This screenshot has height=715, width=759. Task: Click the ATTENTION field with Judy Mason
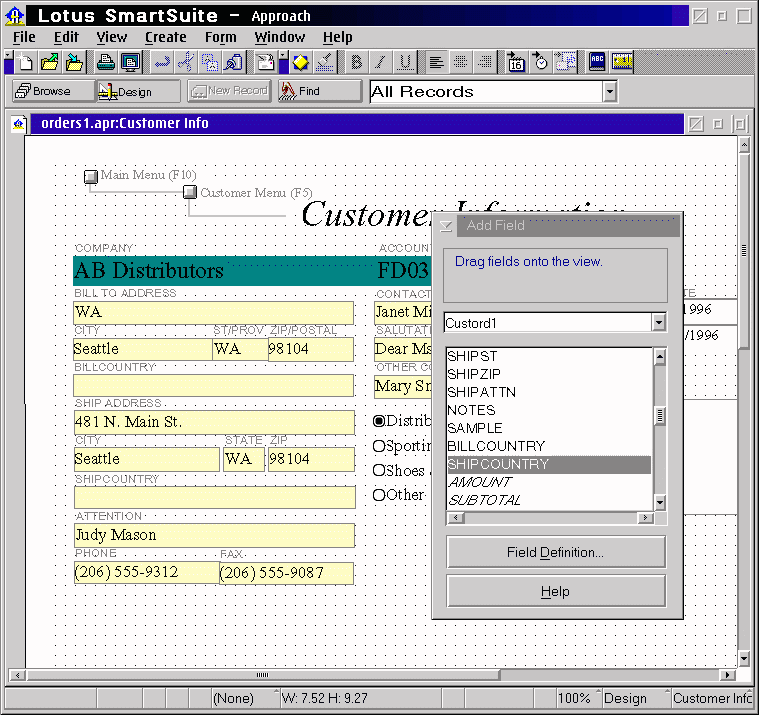click(x=214, y=535)
